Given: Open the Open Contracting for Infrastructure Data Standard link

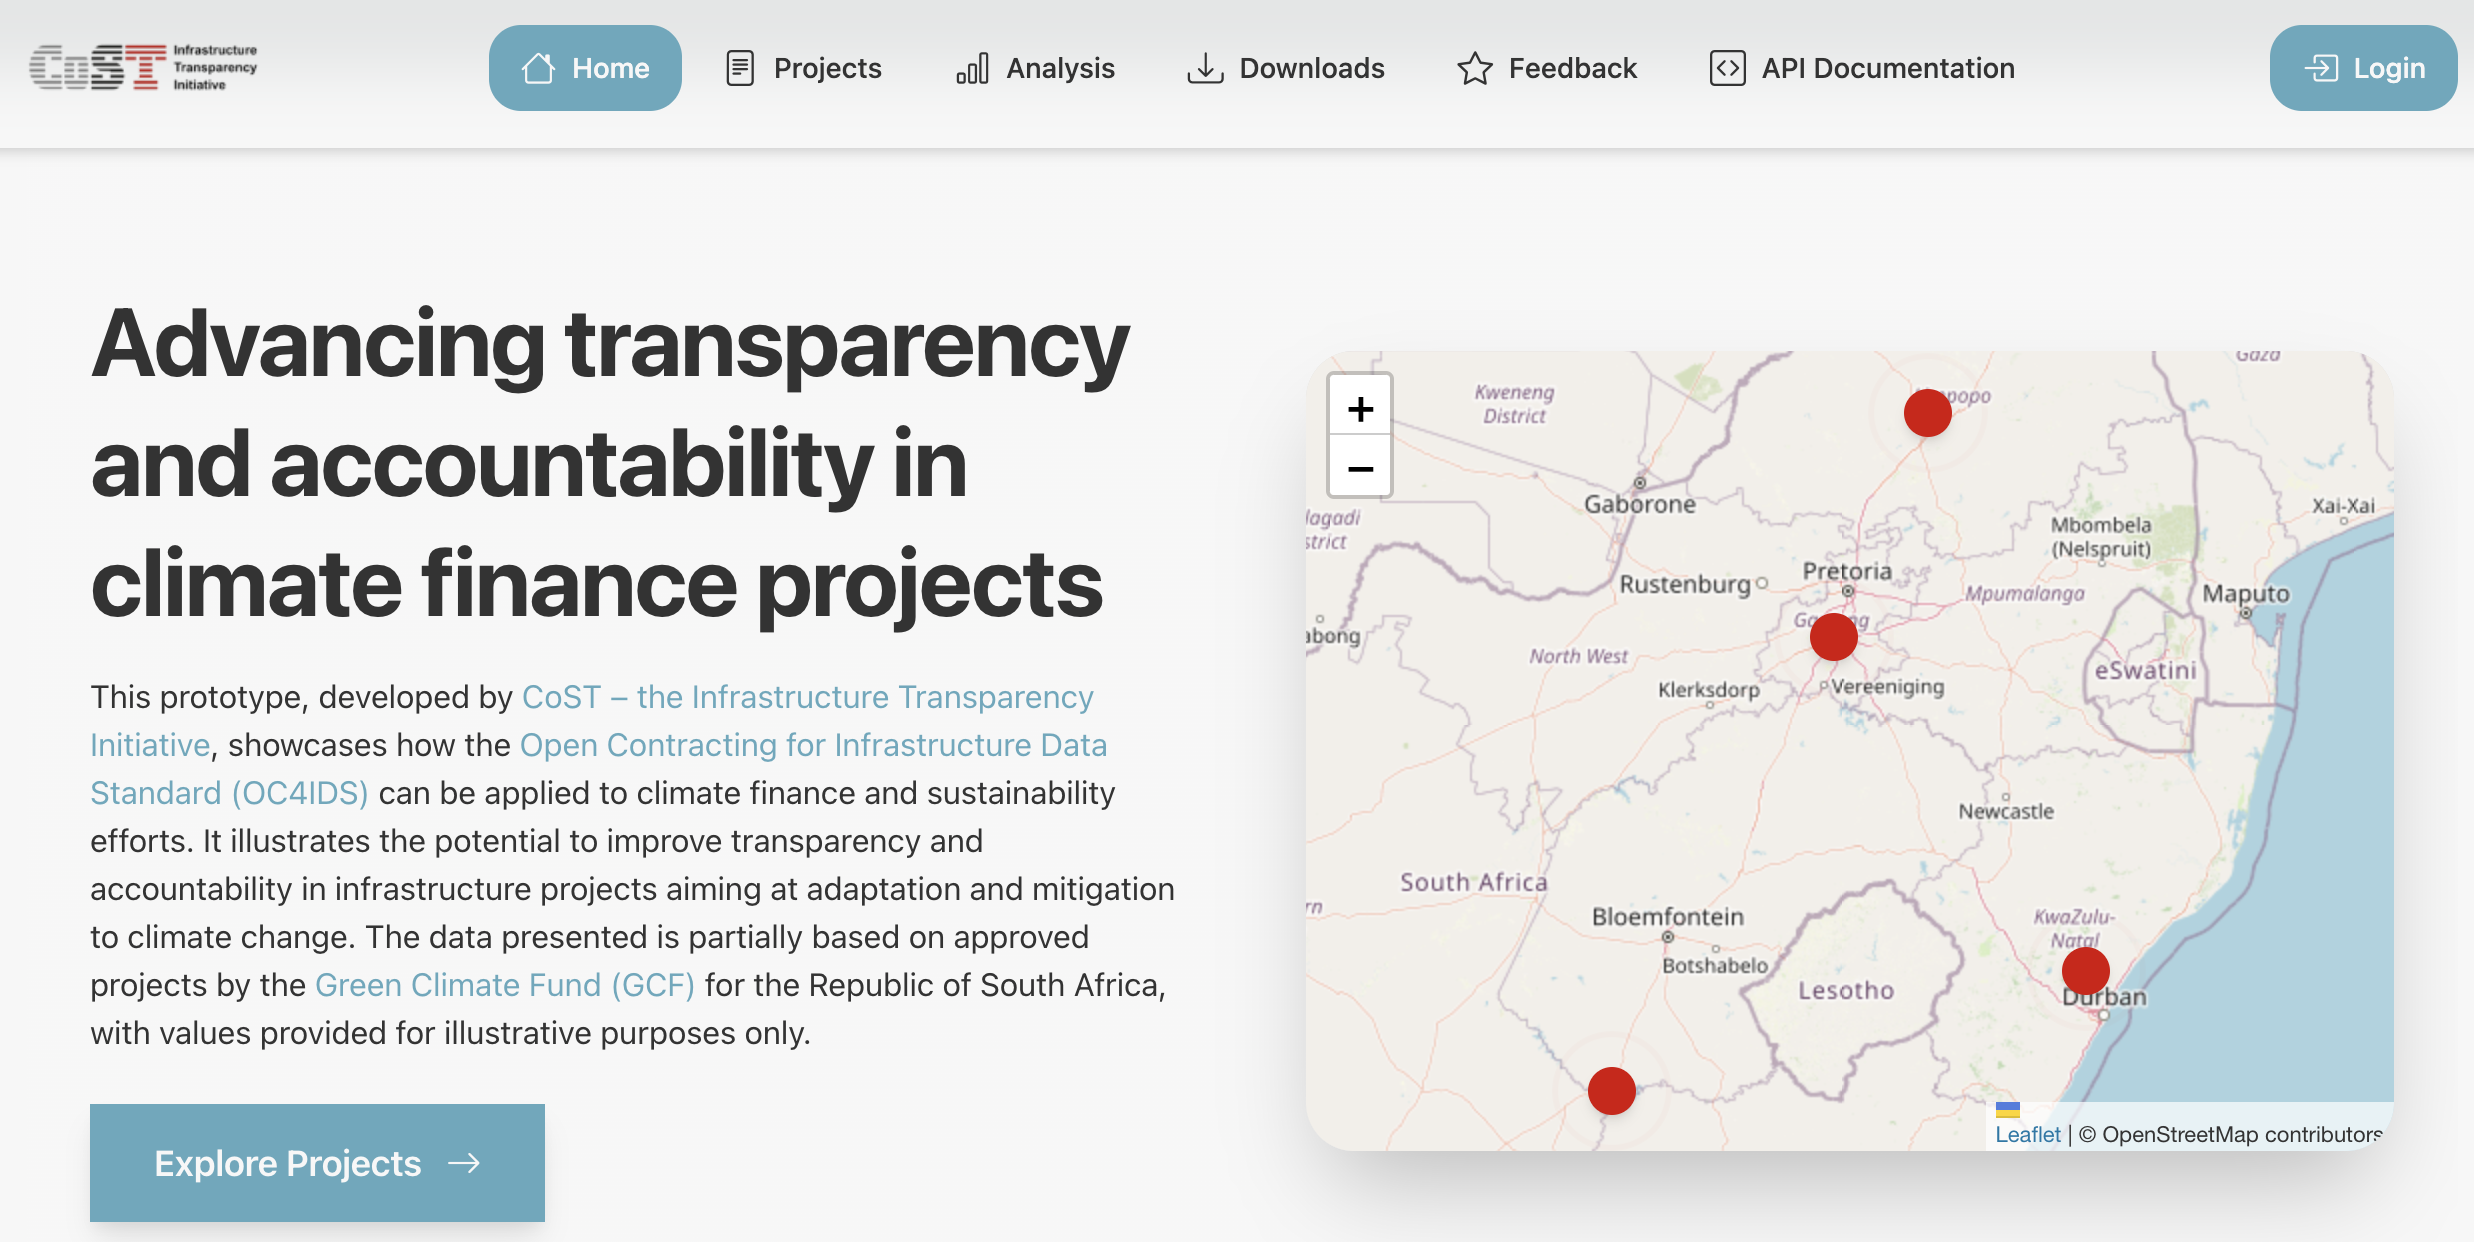Looking at the screenshot, I should pos(813,745).
